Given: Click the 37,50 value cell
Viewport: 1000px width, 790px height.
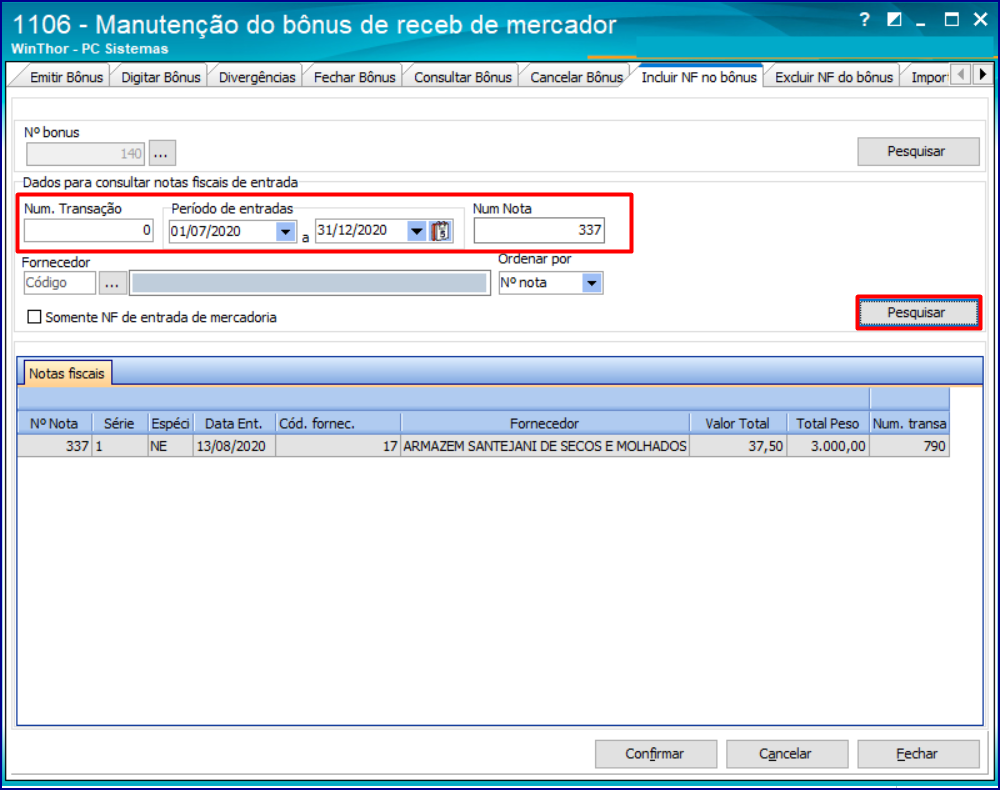Looking at the screenshot, I should point(738,446).
